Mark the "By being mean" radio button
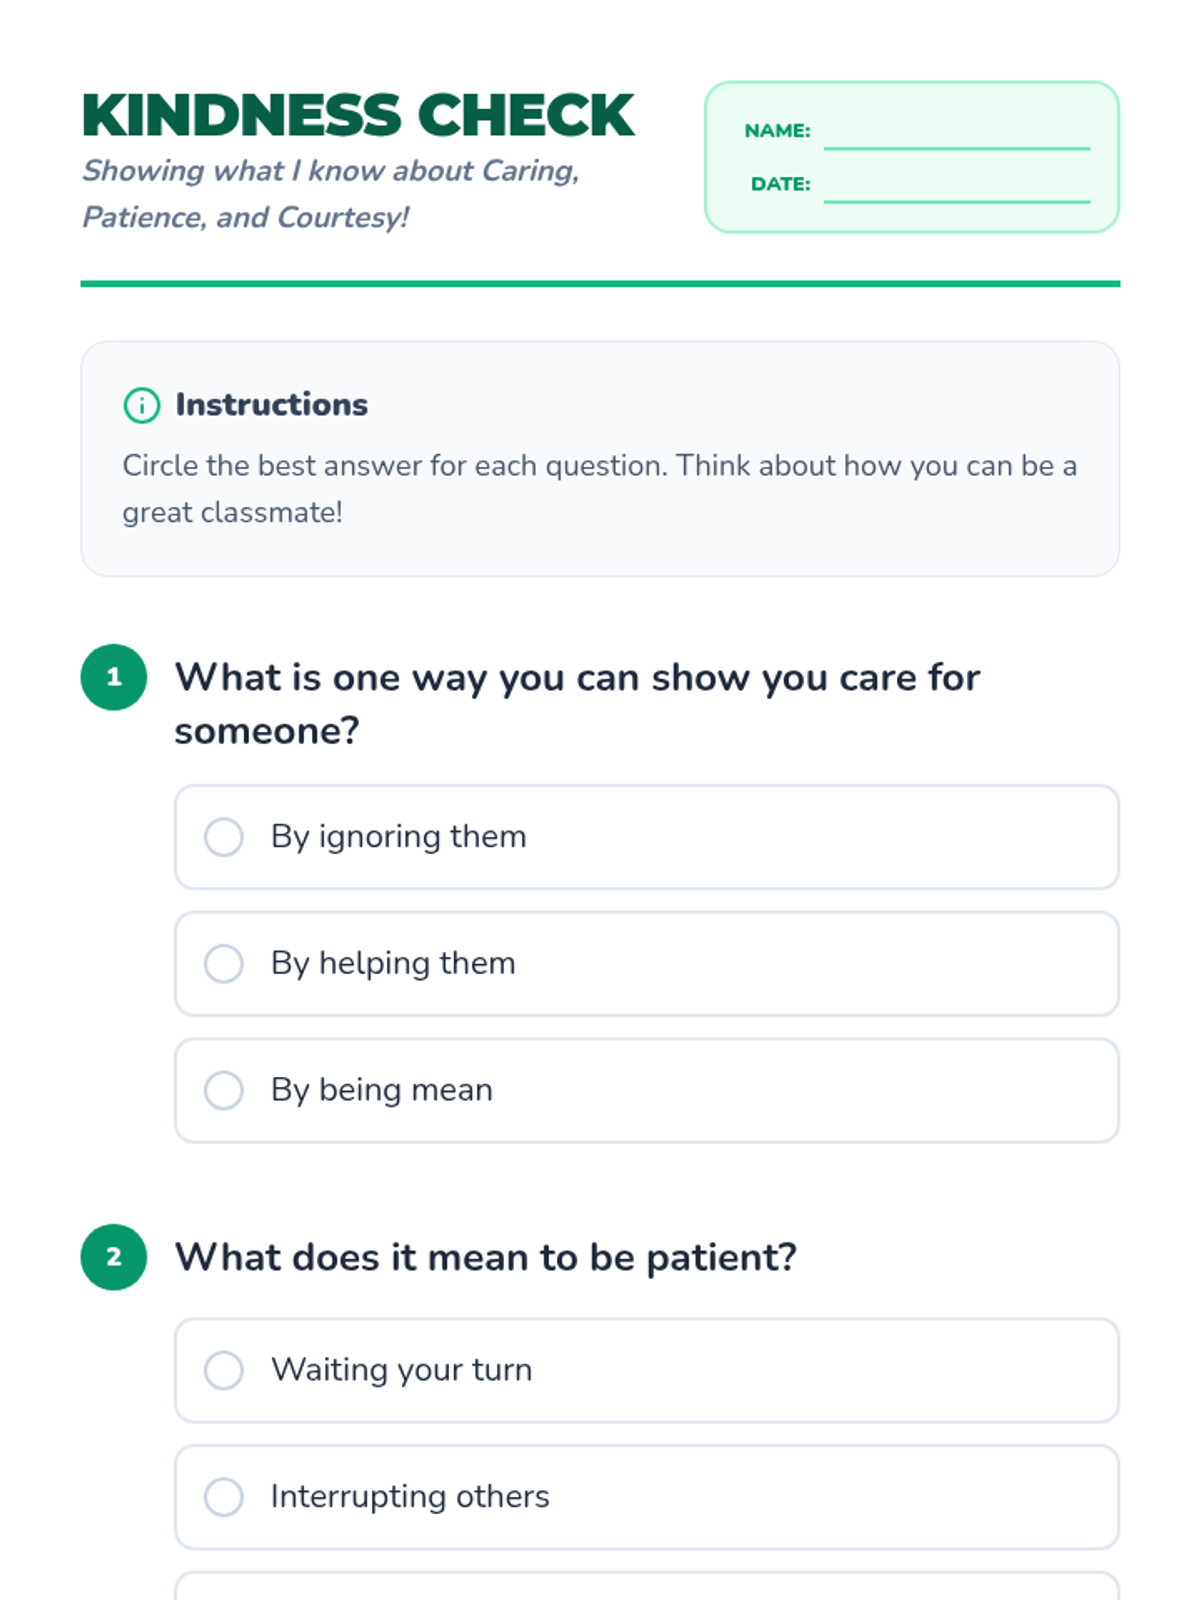The width and height of the screenshot is (1200, 1600). pos(224,1090)
